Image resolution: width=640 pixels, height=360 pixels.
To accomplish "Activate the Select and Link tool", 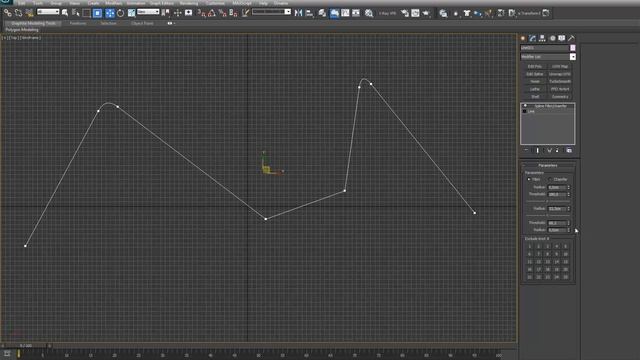I will [x=7, y=13].
